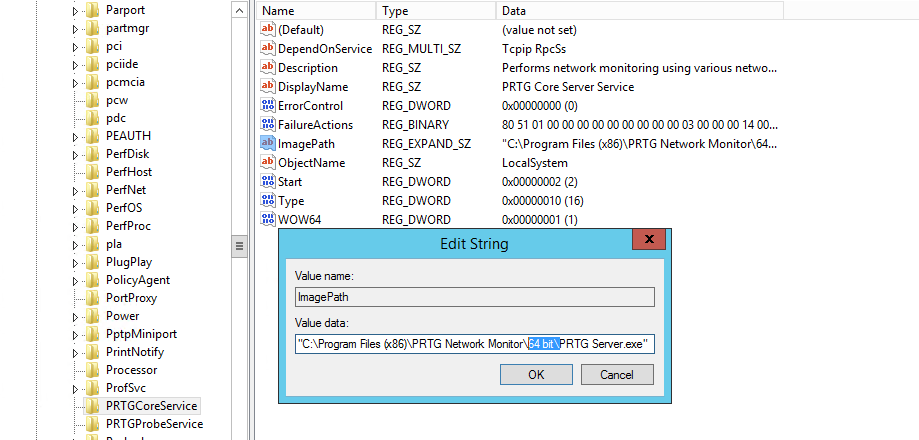This screenshot has width=919, height=440.
Task: Click into the Value data field
Action: (475, 344)
